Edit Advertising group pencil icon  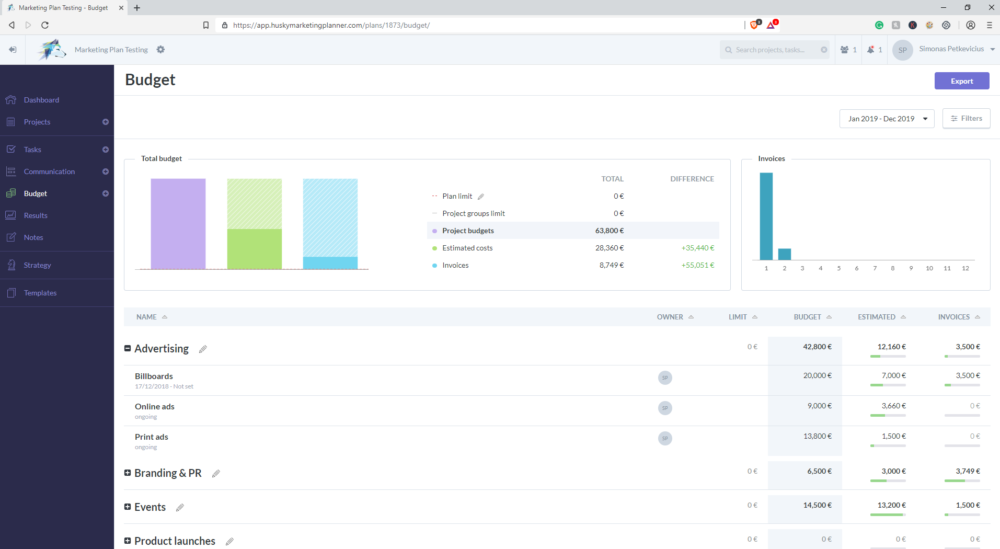click(x=203, y=349)
